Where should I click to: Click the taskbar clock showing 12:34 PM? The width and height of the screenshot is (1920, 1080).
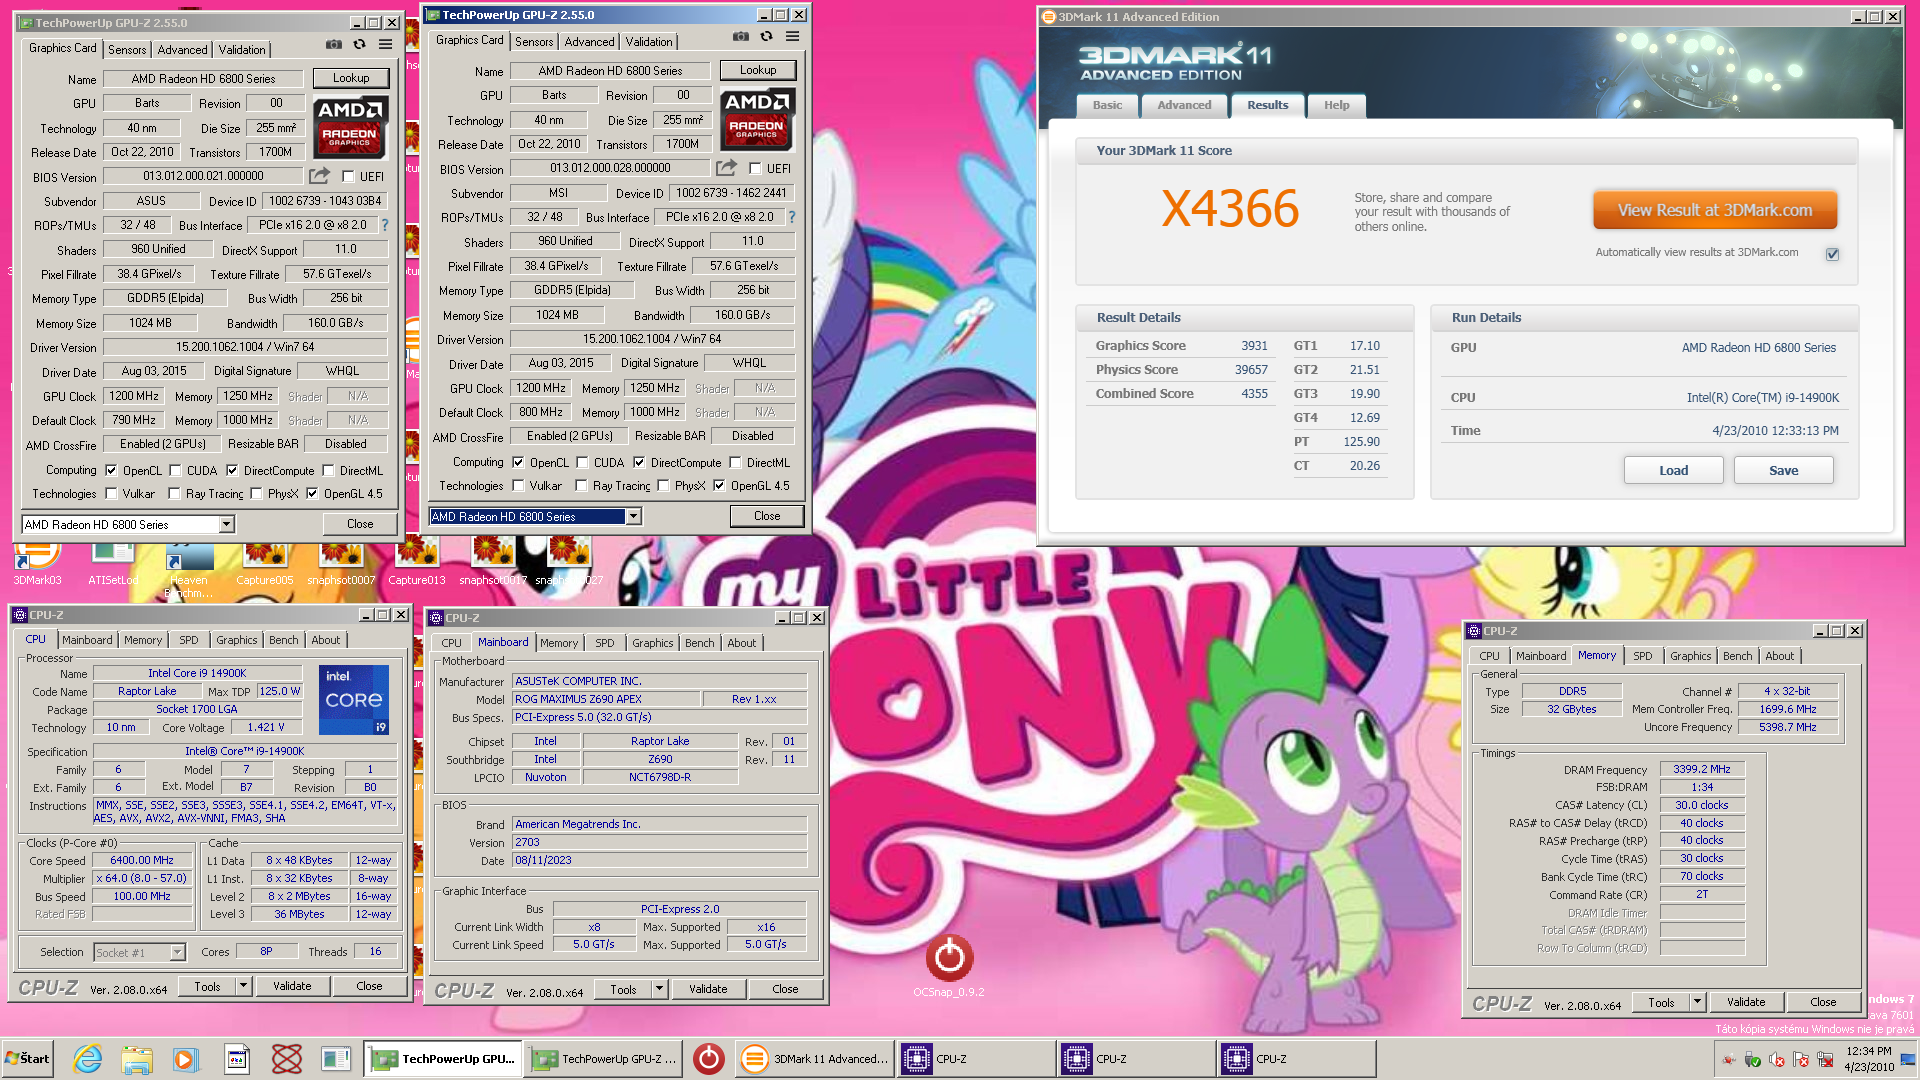coord(1869,1059)
